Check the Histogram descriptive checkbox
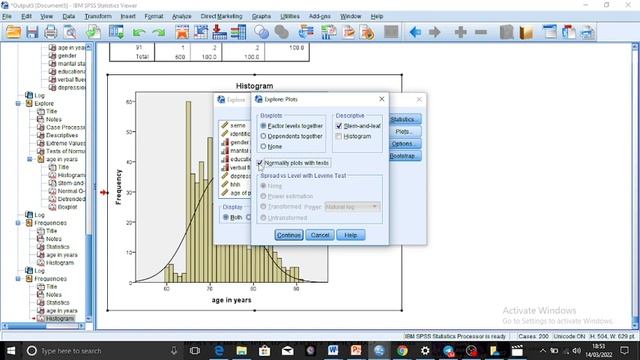This screenshot has width=640, height=360. [339, 136]
